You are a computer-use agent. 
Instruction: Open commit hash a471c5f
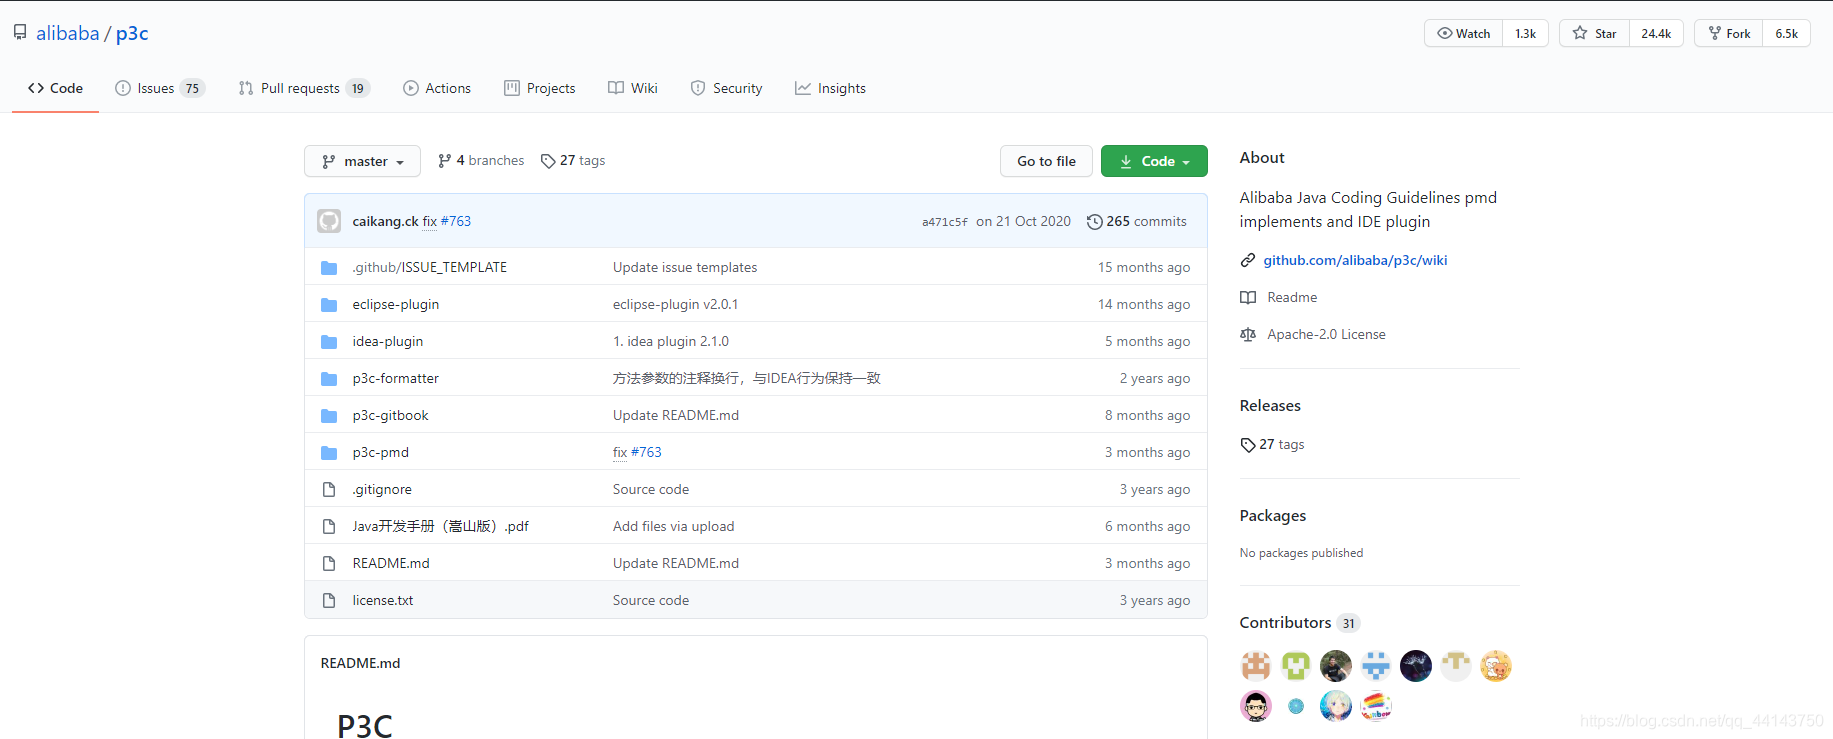point(945,222)
